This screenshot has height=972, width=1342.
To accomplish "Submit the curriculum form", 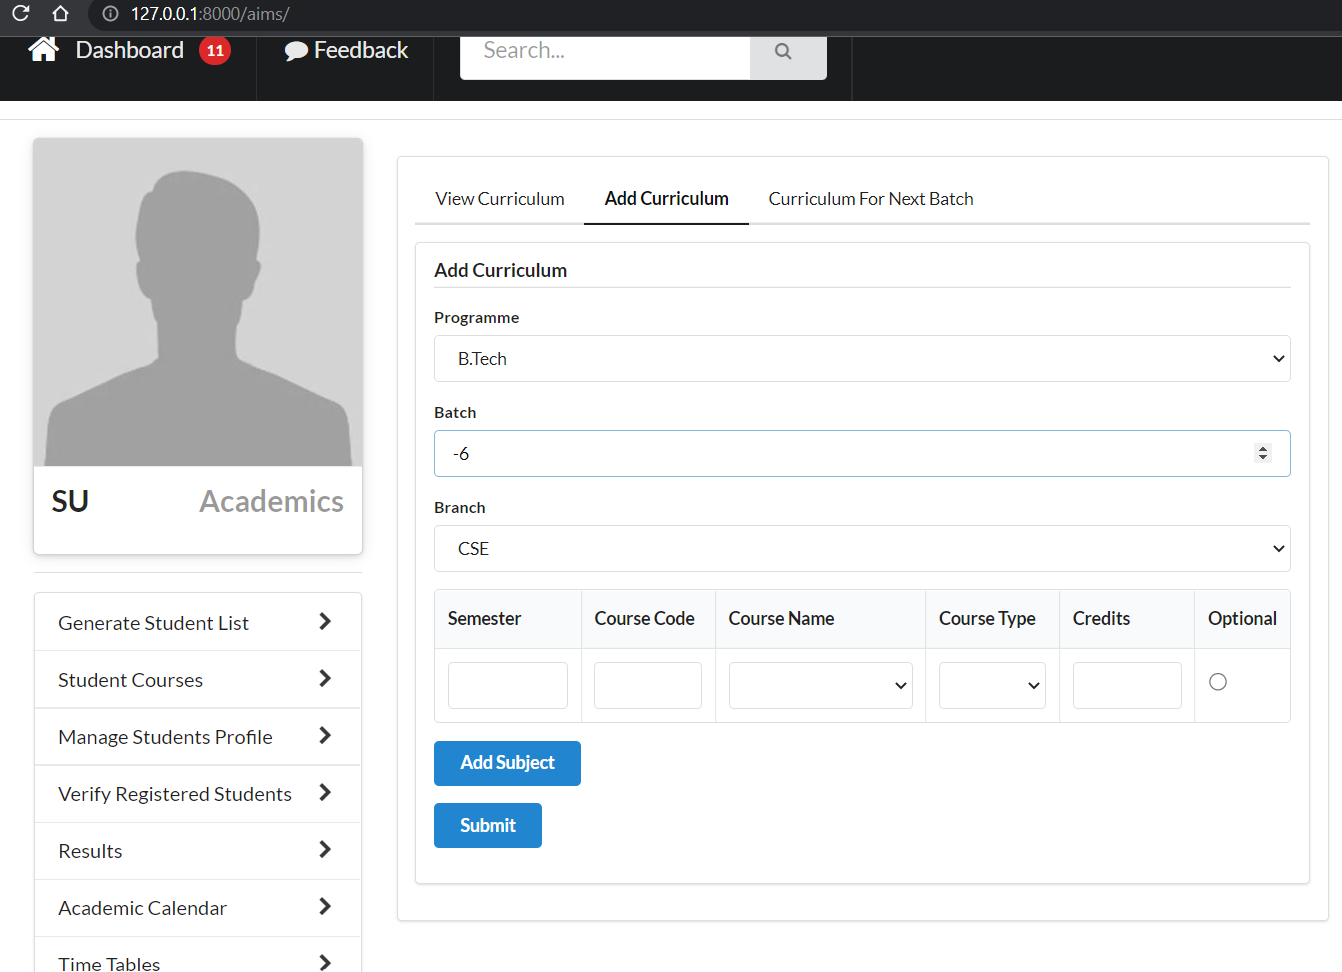I will pyautogui.click(x=487, y=825).
